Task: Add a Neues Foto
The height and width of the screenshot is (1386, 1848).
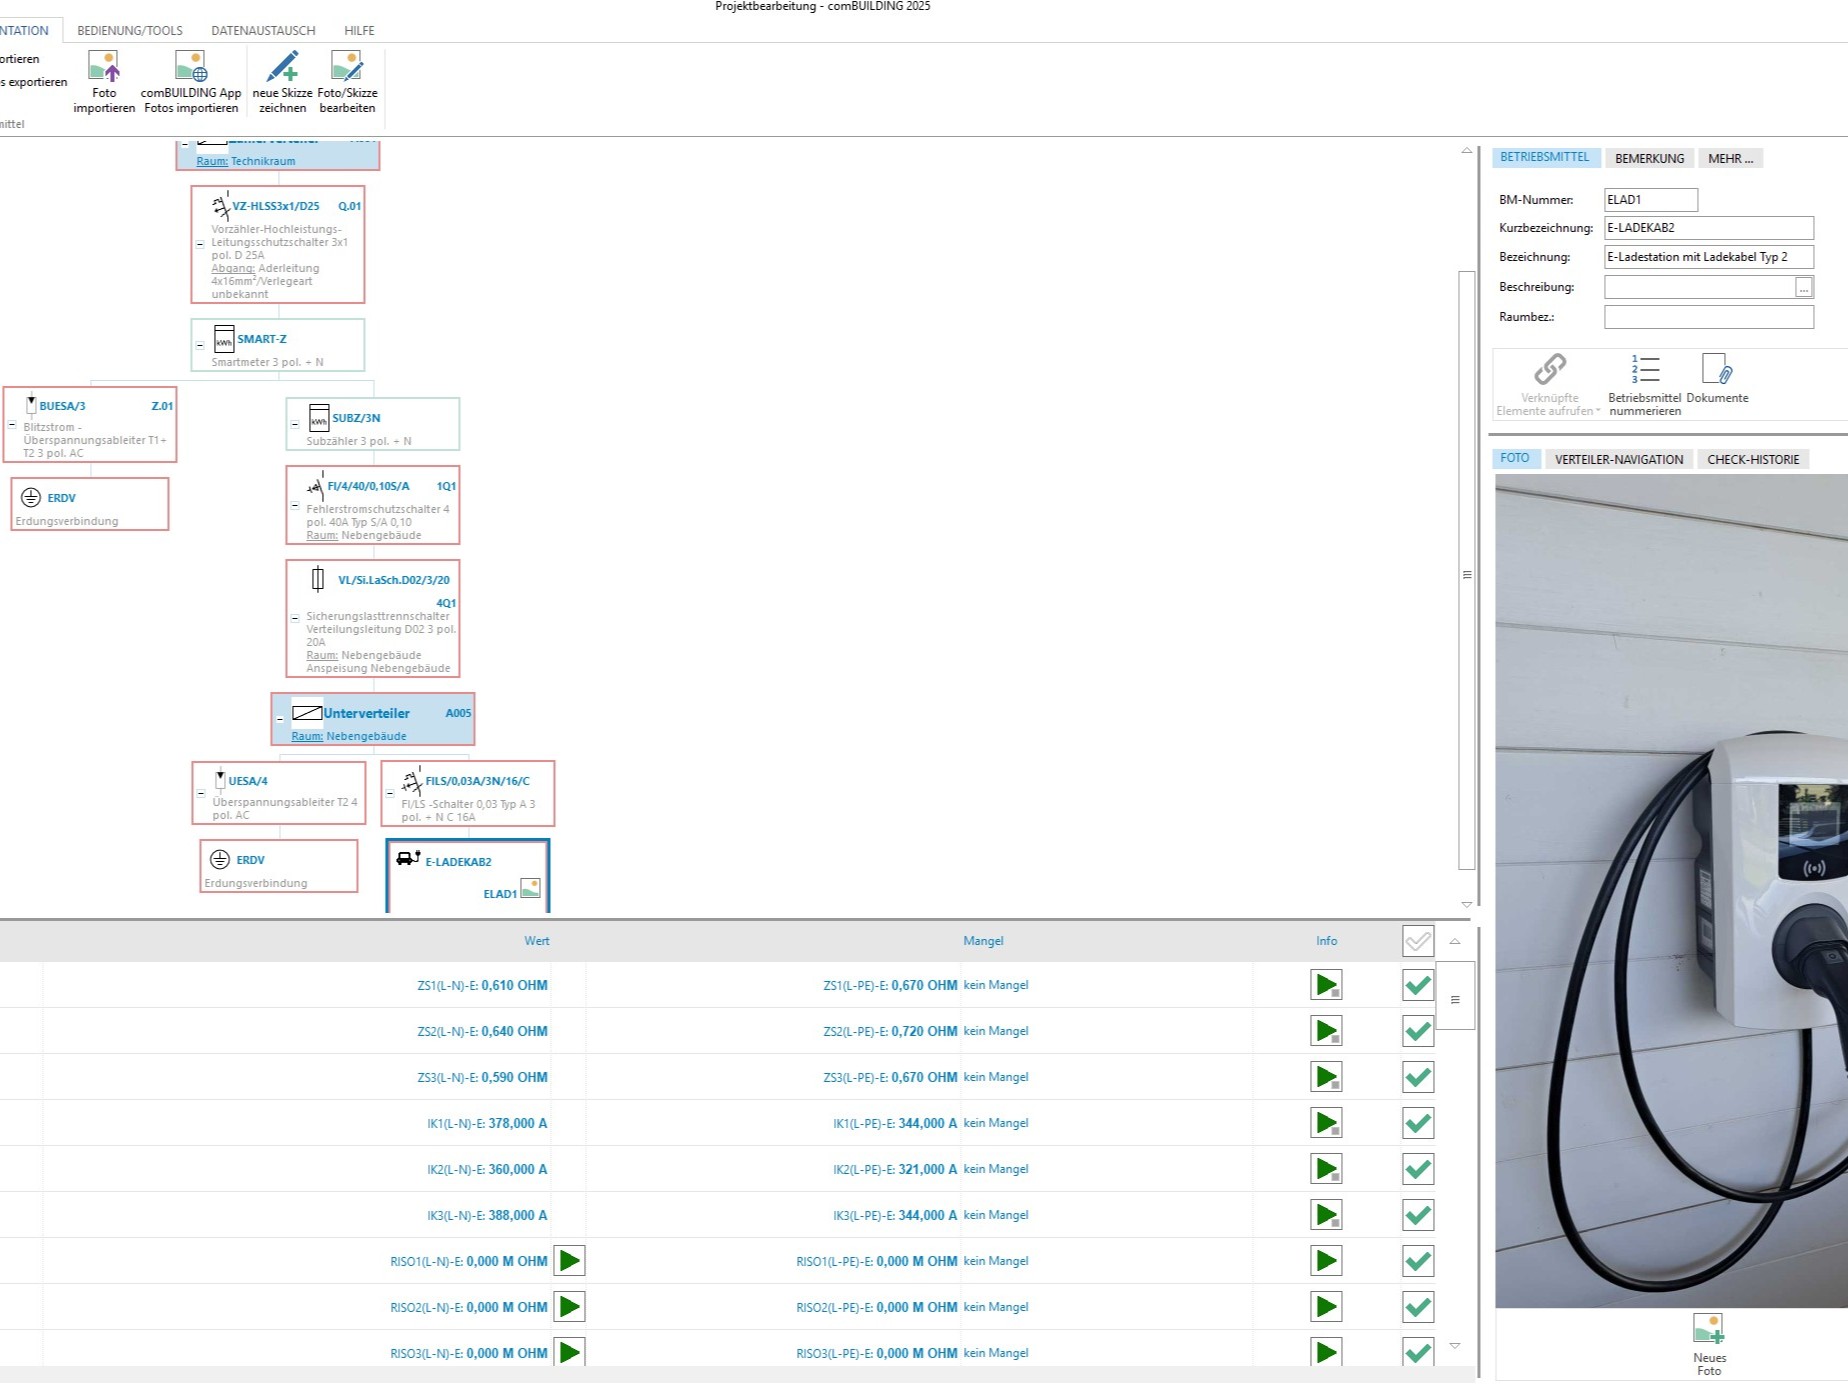Action: pos(1708,1330)
